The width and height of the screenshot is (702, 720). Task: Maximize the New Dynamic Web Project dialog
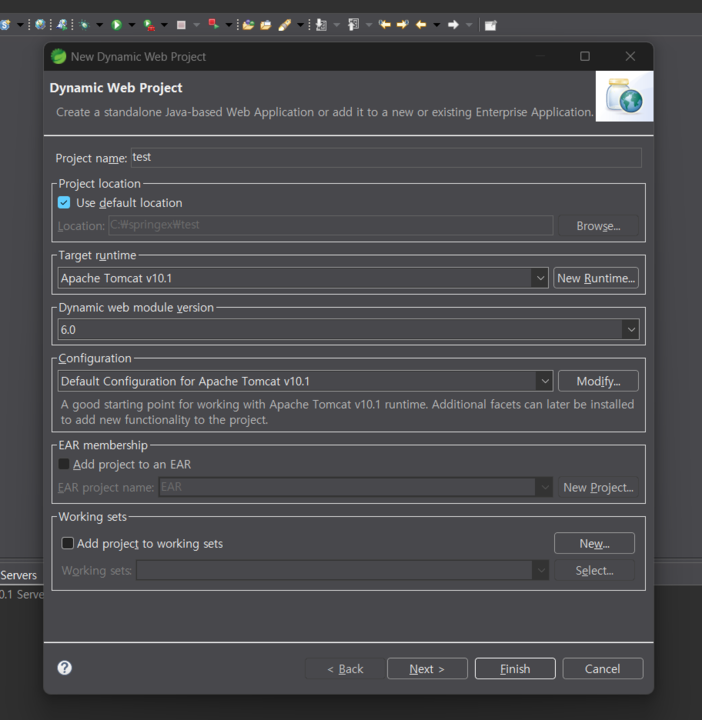point(585,56)
